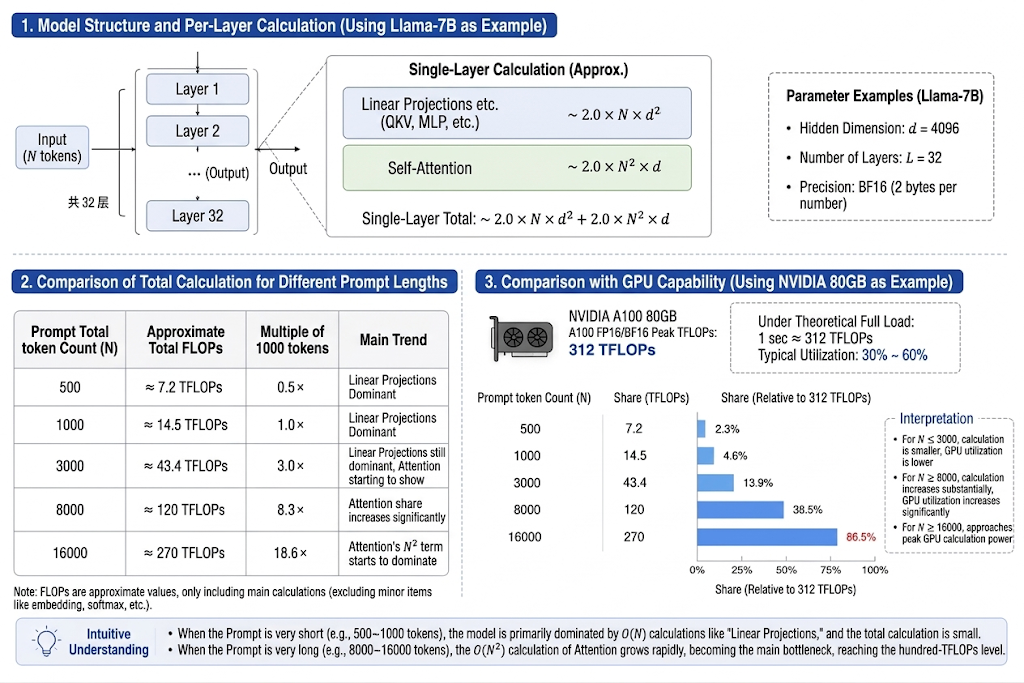This screenshot has width=1024, height=683.
Task: Click the lightbulb icon beside Intuitive Understanding
Action: tap(46, 642)
